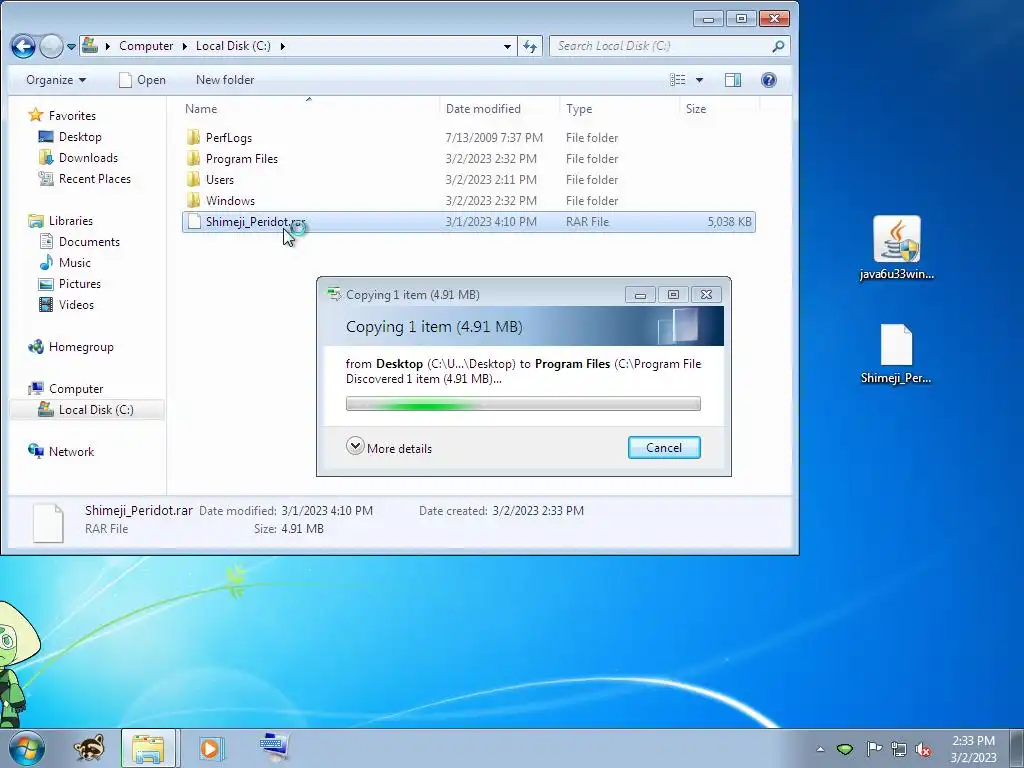Screen dimensions: 1024x768
Task: Open the Videos library
Action: point(67,304)
